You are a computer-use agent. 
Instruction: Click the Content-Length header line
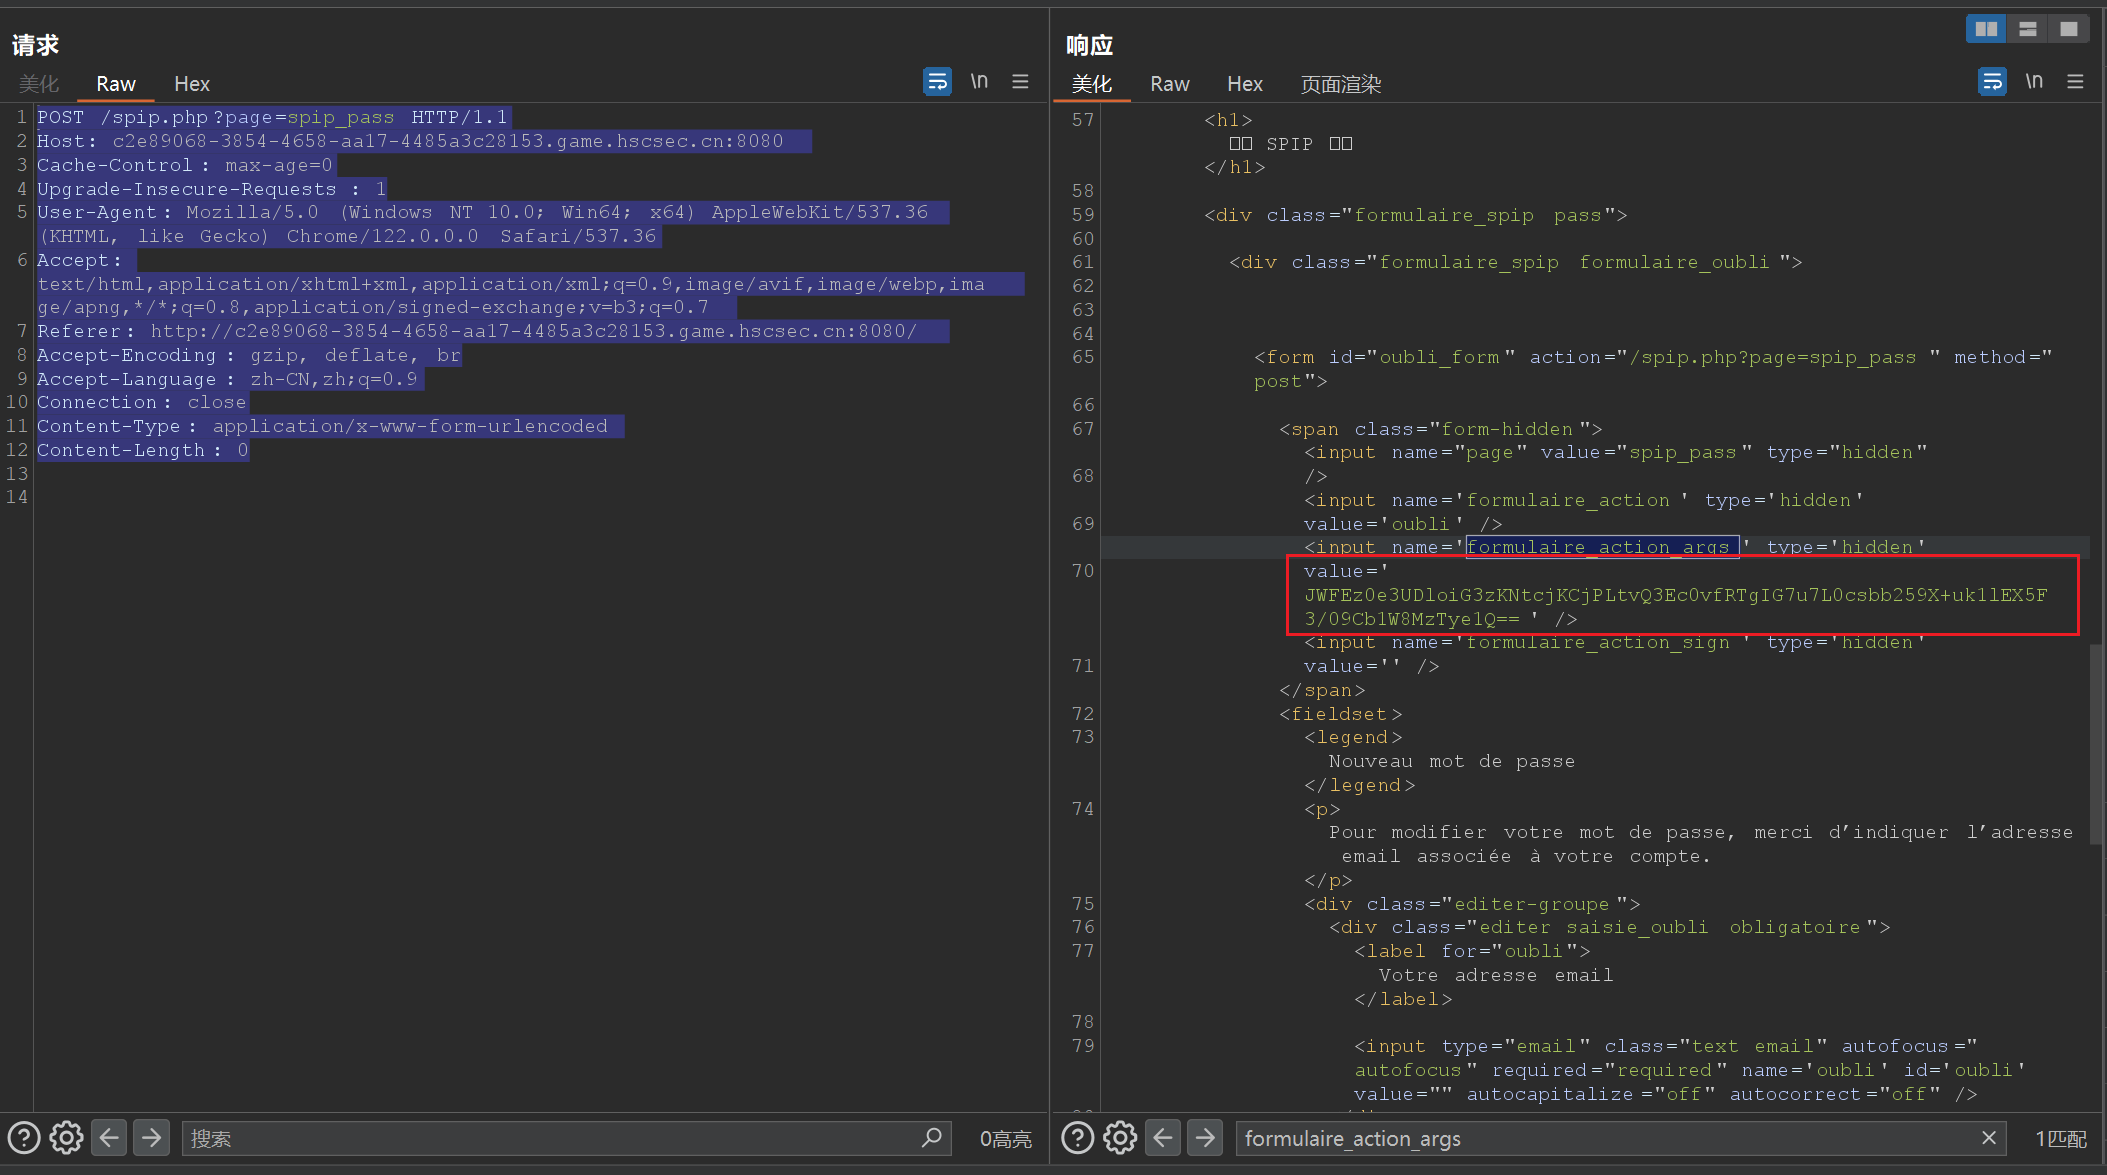click(142, 450)
